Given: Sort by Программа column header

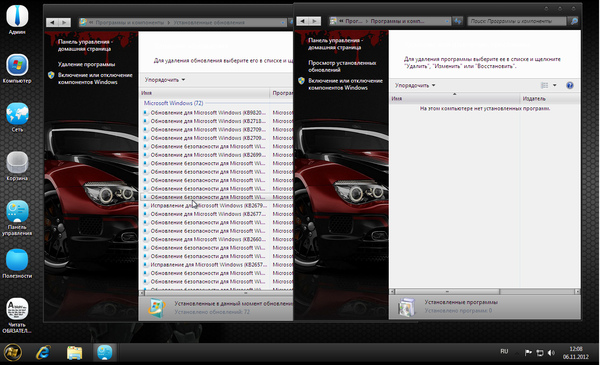Looking at the screenshot, I should click(282, 93).
